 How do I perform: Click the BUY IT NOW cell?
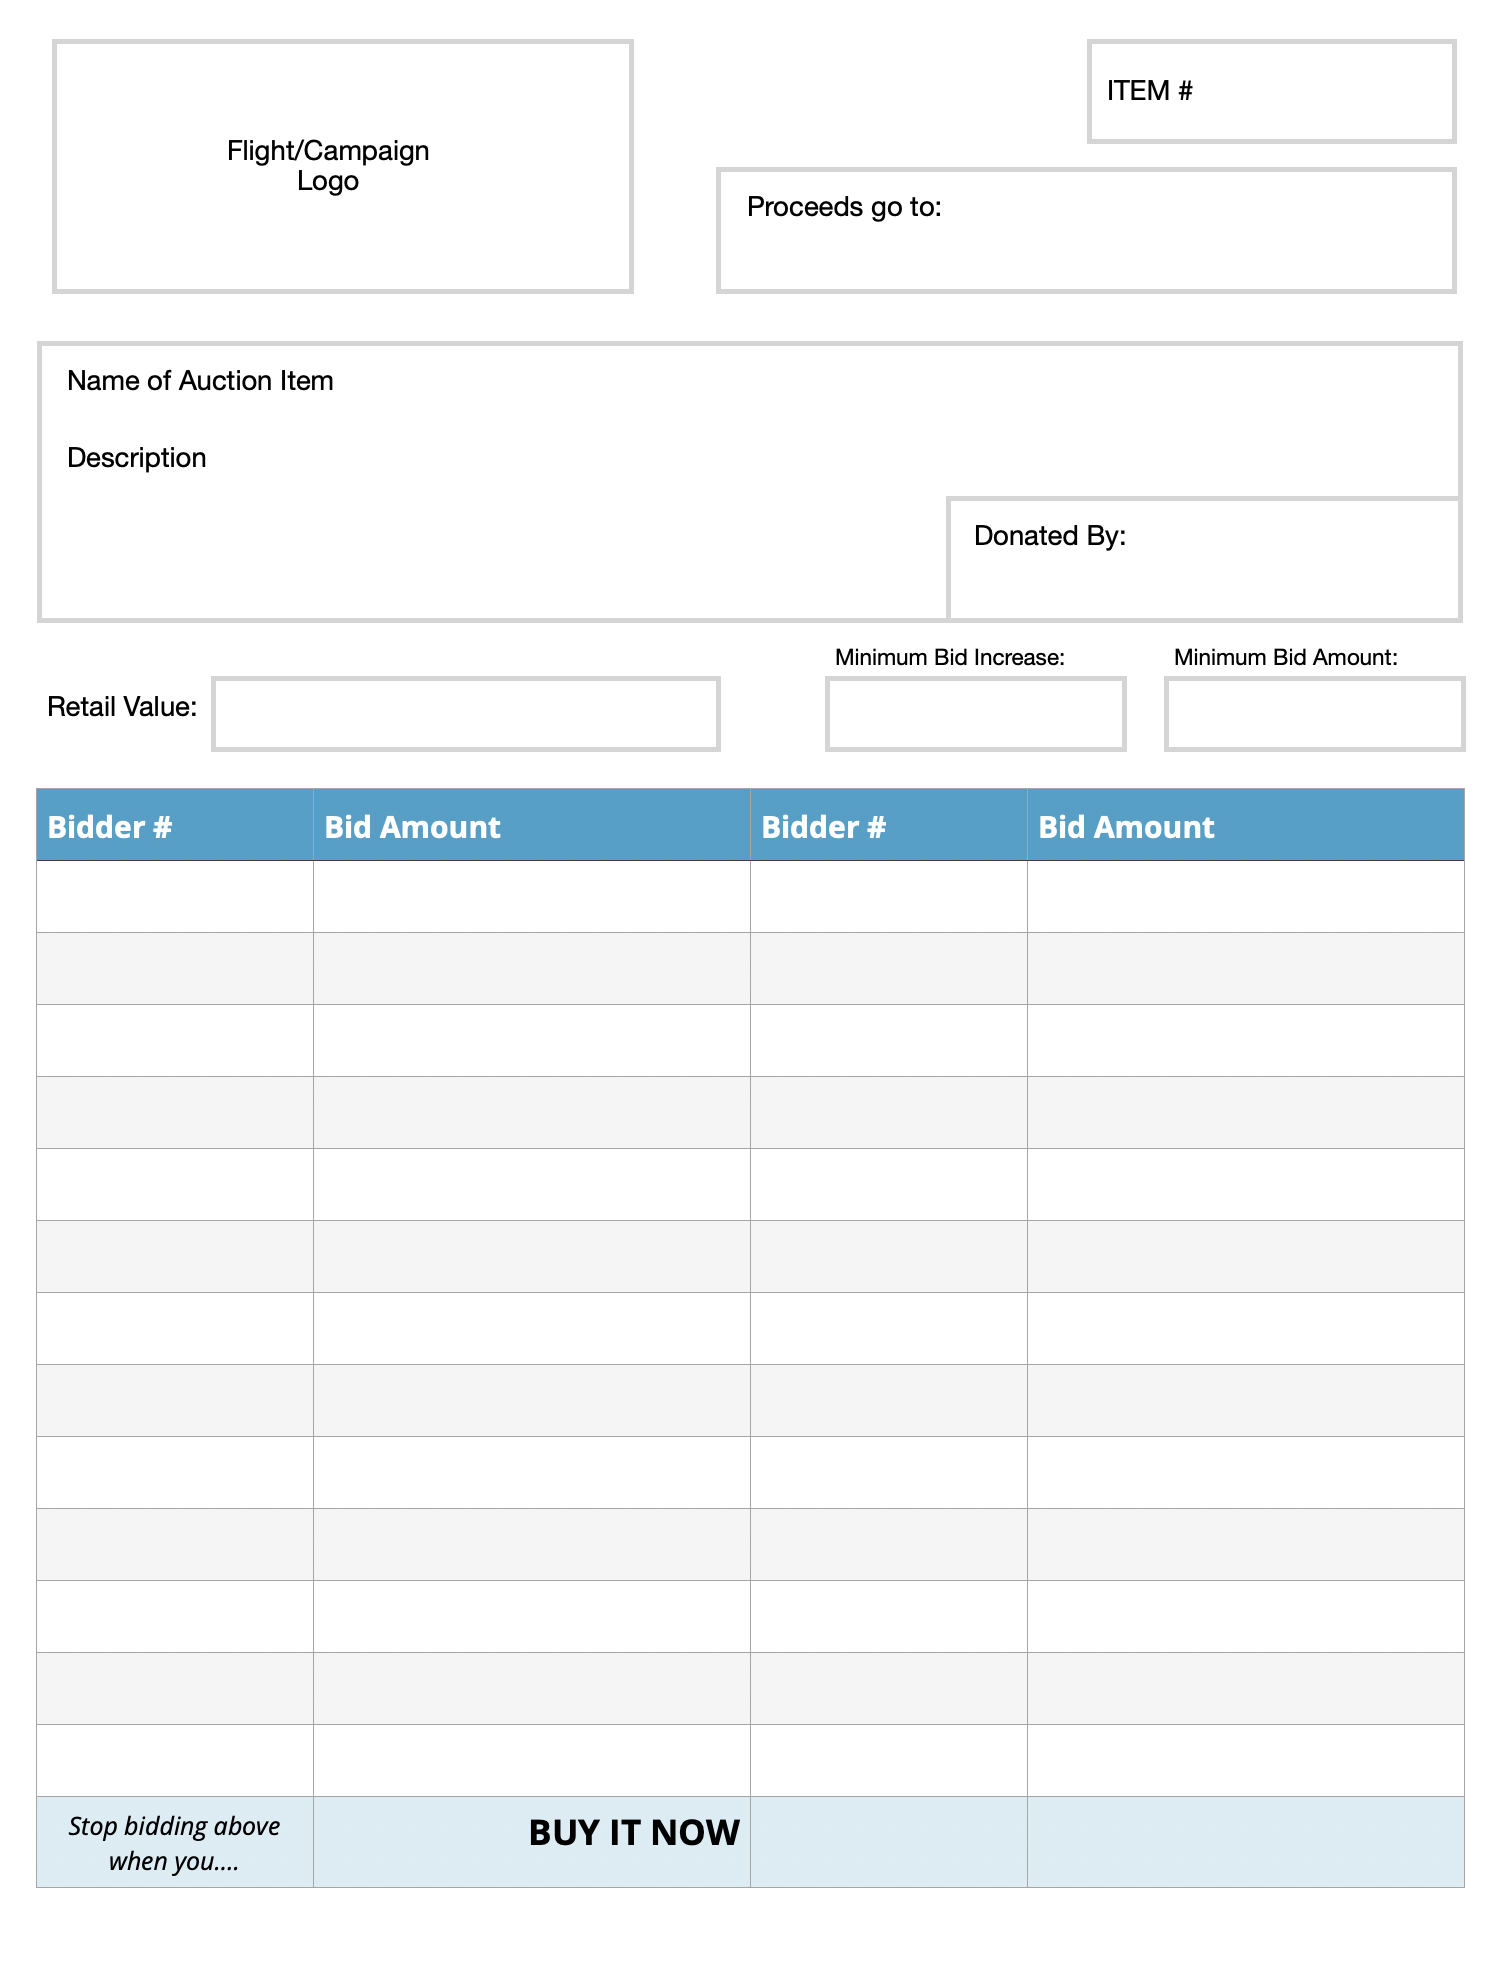pyautogui.click(x=532, y=1842)
